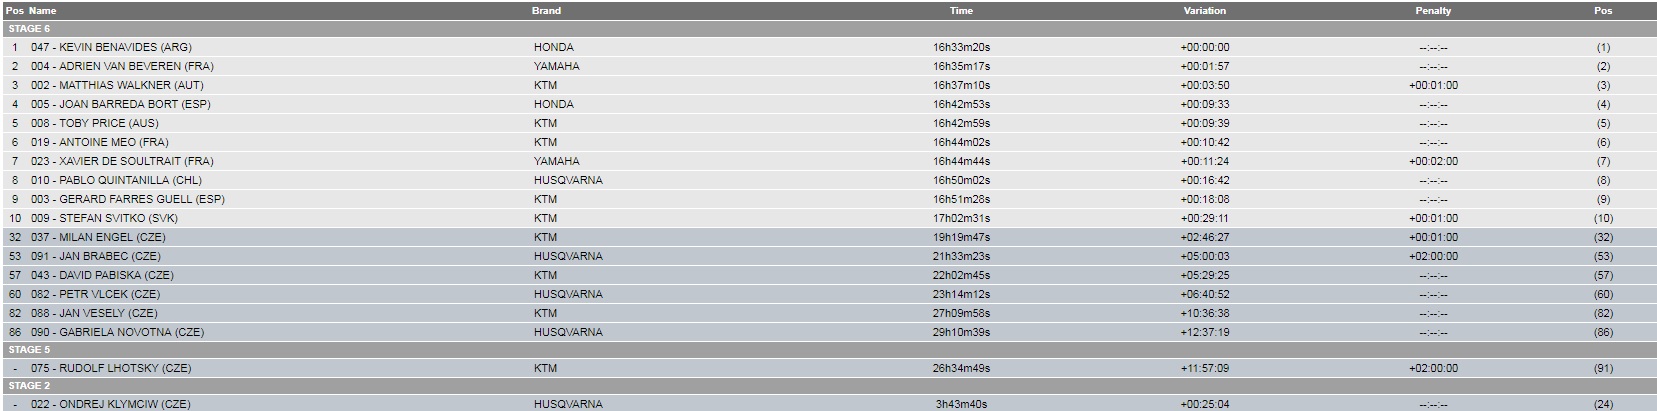1657x411 pixels.
Task: Click the Time column header
Action: coord(961,11)
